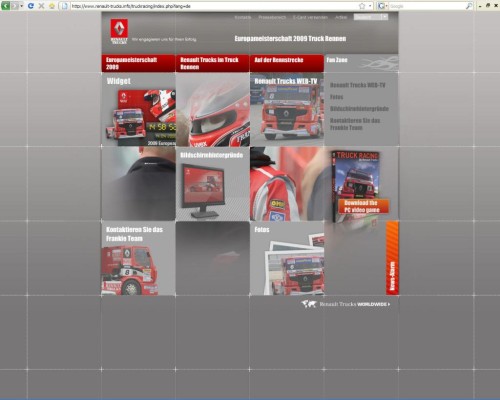Viewport: 500px width, 400px height.
Task: Click the favorites star at address bar end
Action: tap(362, 6)
